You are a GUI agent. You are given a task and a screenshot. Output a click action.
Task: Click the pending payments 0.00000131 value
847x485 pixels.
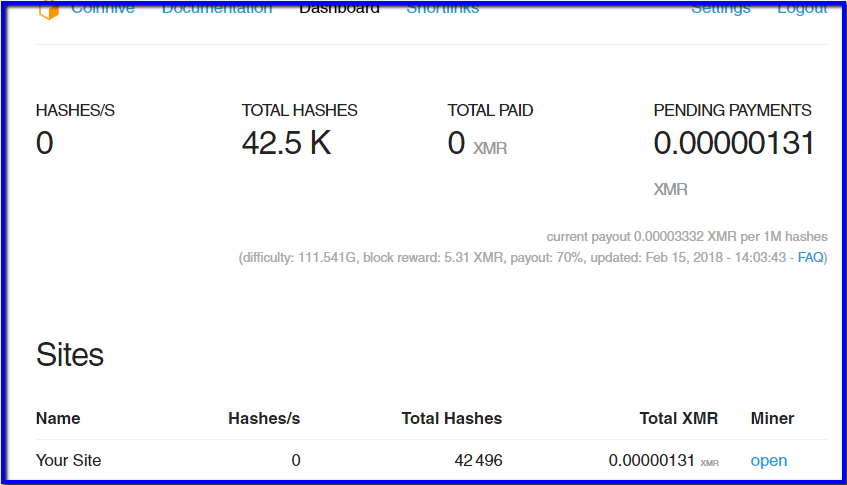734,144
